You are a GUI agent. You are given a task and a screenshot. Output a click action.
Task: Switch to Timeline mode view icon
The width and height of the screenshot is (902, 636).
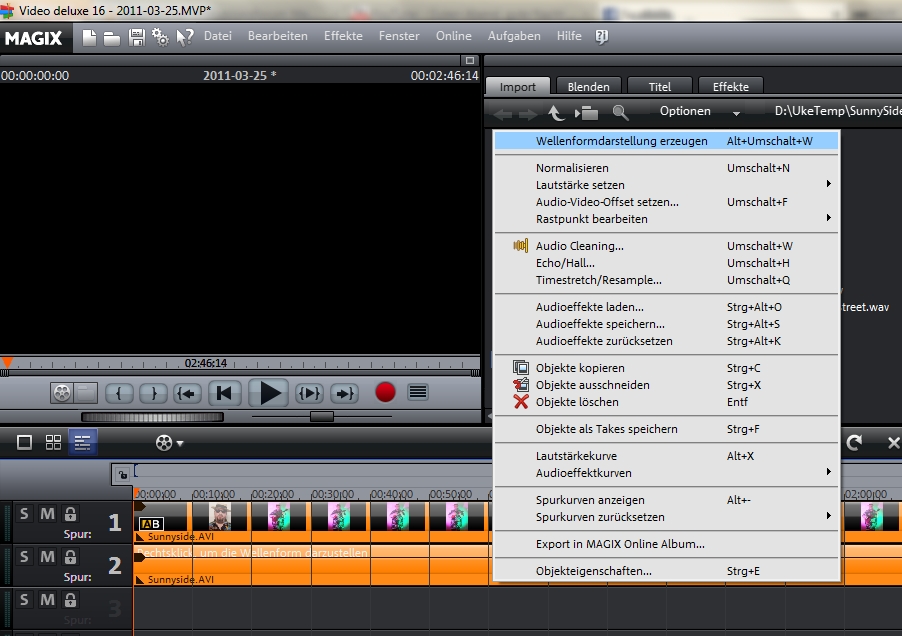tap(83, 442)
